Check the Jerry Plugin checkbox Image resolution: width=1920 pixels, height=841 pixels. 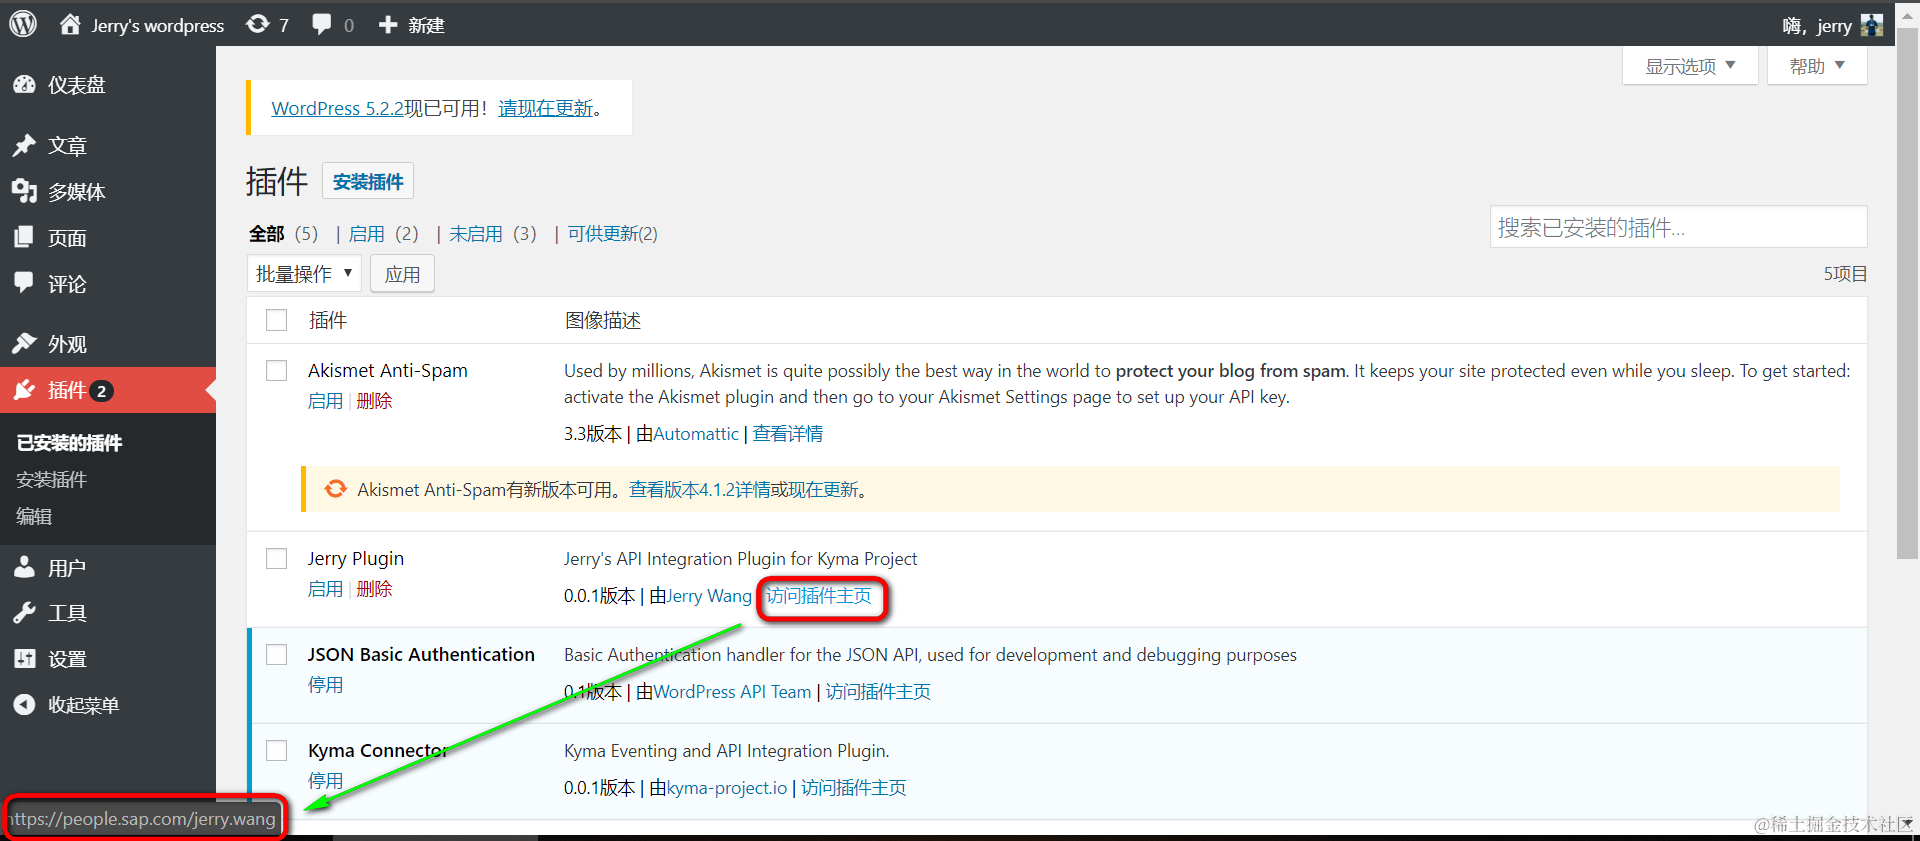coord(277,558)
